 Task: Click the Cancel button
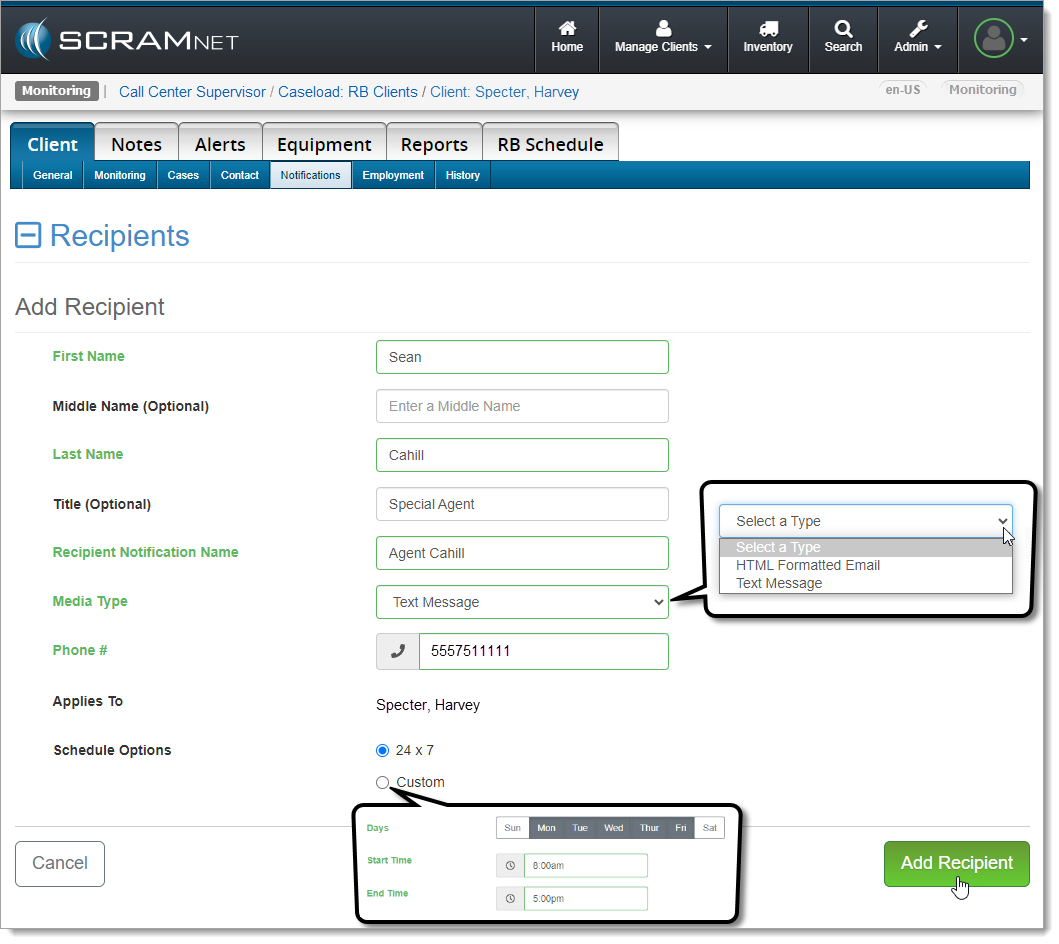[x=60, y=863]
